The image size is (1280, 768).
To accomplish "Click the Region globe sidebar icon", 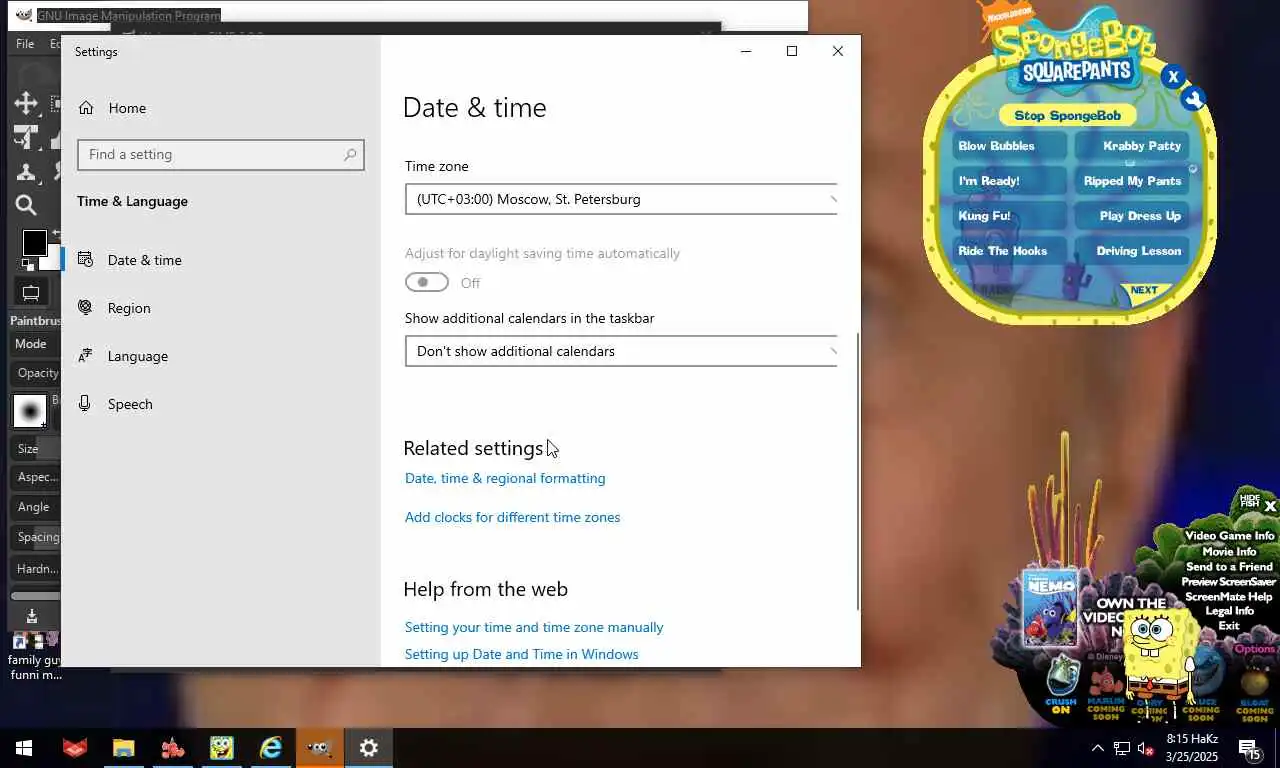I will [x=86, y=307].
